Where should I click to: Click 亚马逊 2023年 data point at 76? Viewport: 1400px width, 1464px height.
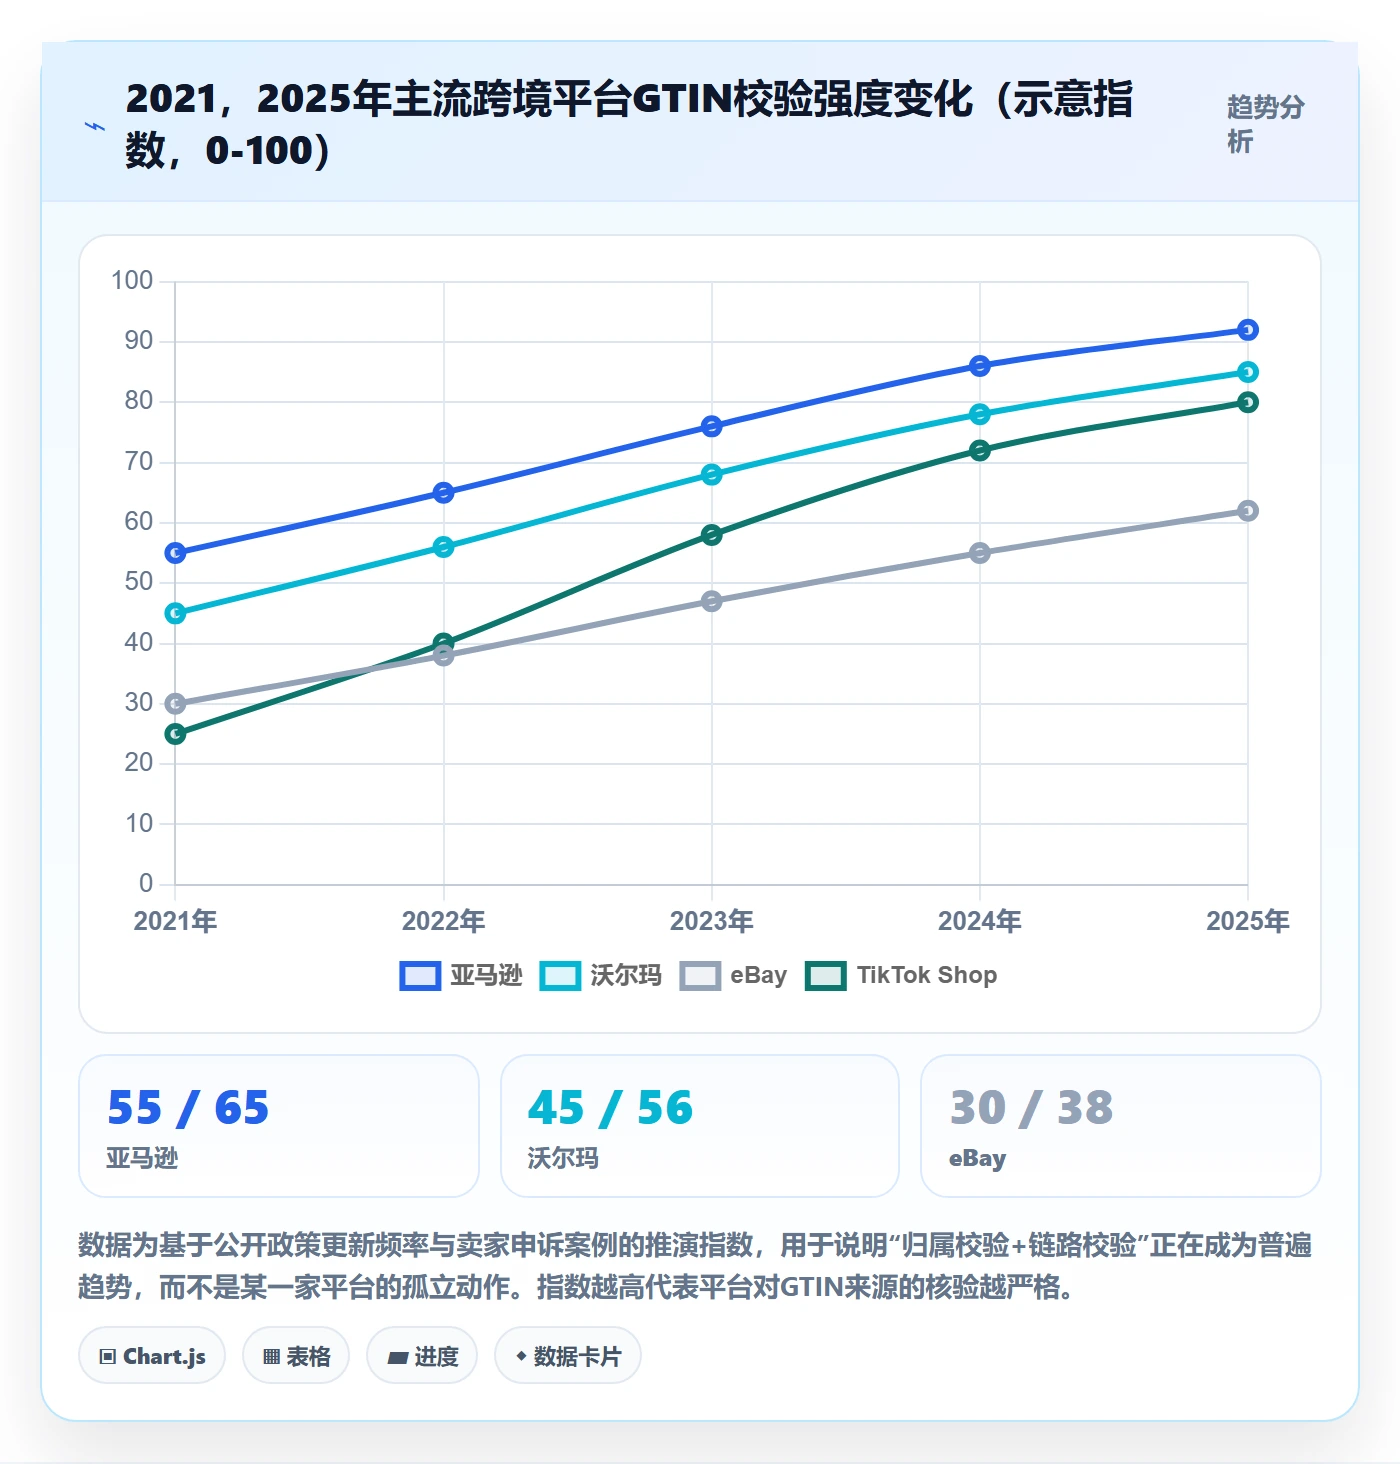[712, 427]
